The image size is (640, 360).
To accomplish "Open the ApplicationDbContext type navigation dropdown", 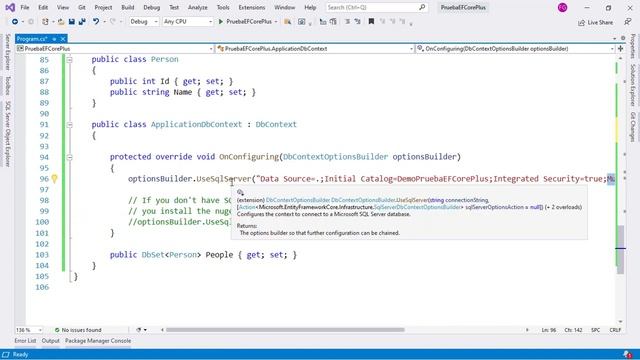I will [x=315, y=49].
